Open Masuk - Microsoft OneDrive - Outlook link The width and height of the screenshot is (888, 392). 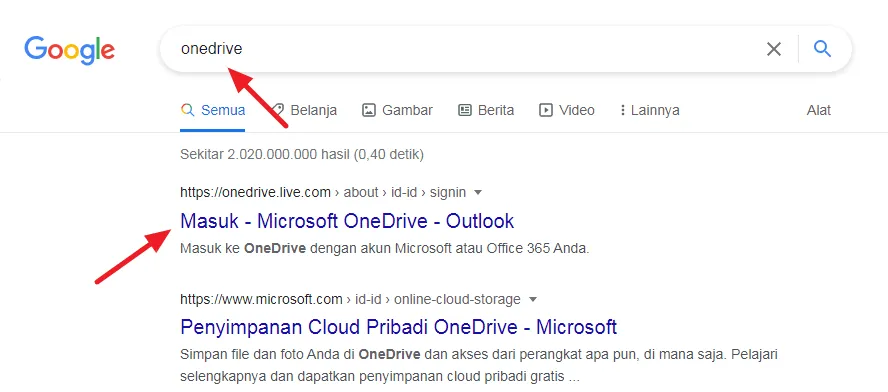[347, 221]
